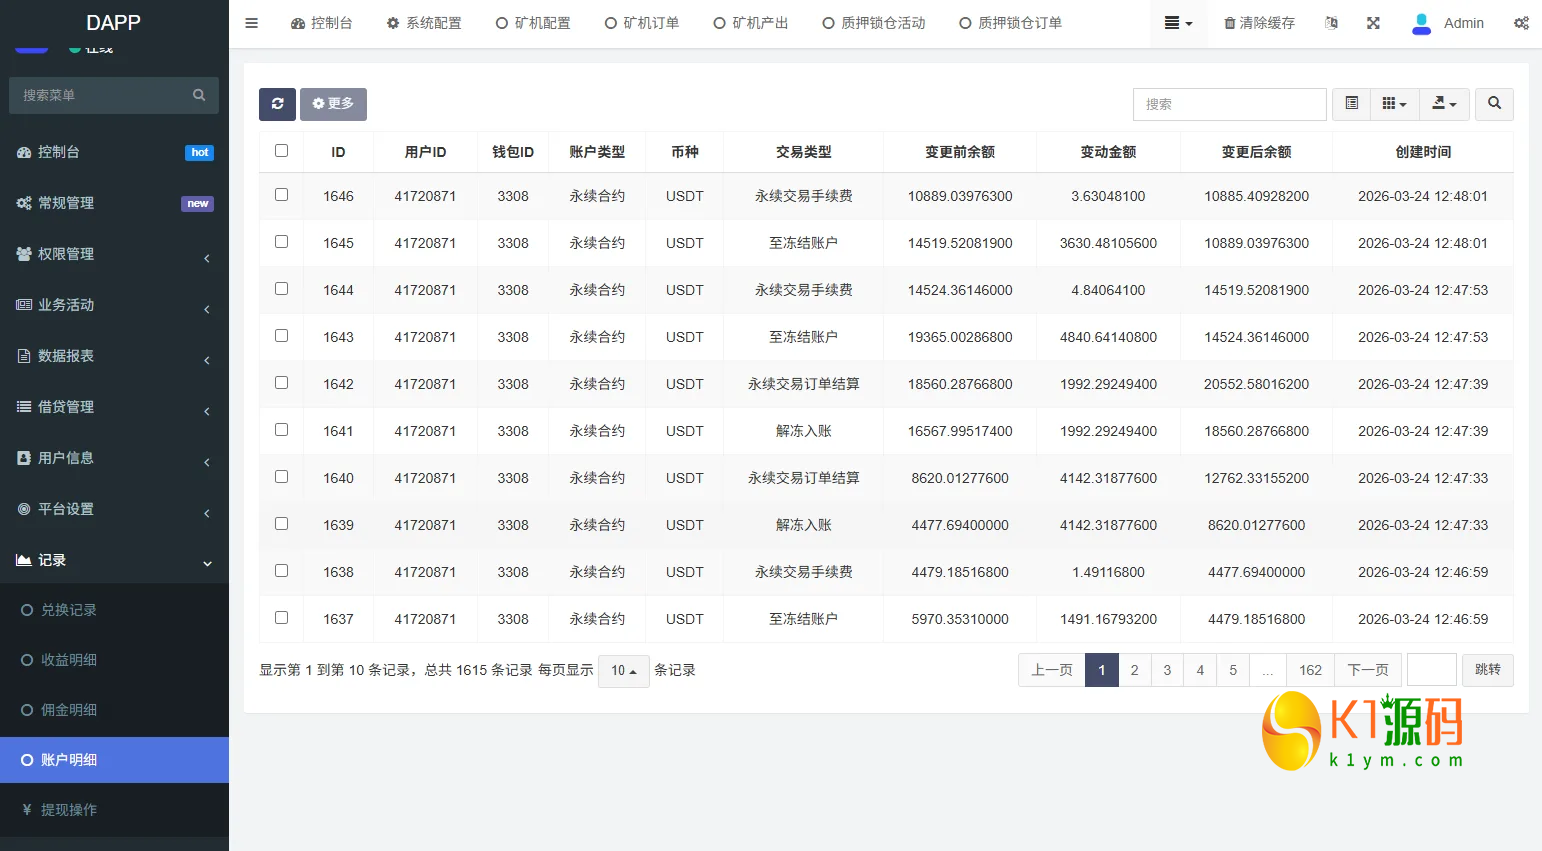Toggle the sidebar hamburger menu icon

252,23
